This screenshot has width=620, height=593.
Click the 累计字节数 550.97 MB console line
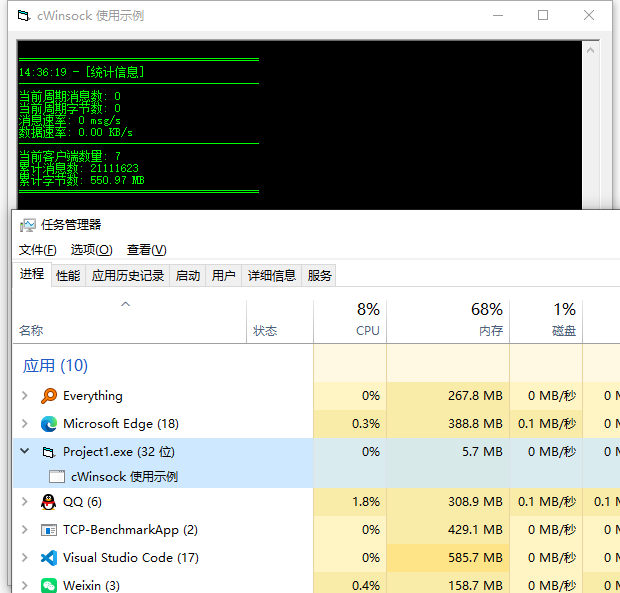pyautogui.click(x=82, y=181)
